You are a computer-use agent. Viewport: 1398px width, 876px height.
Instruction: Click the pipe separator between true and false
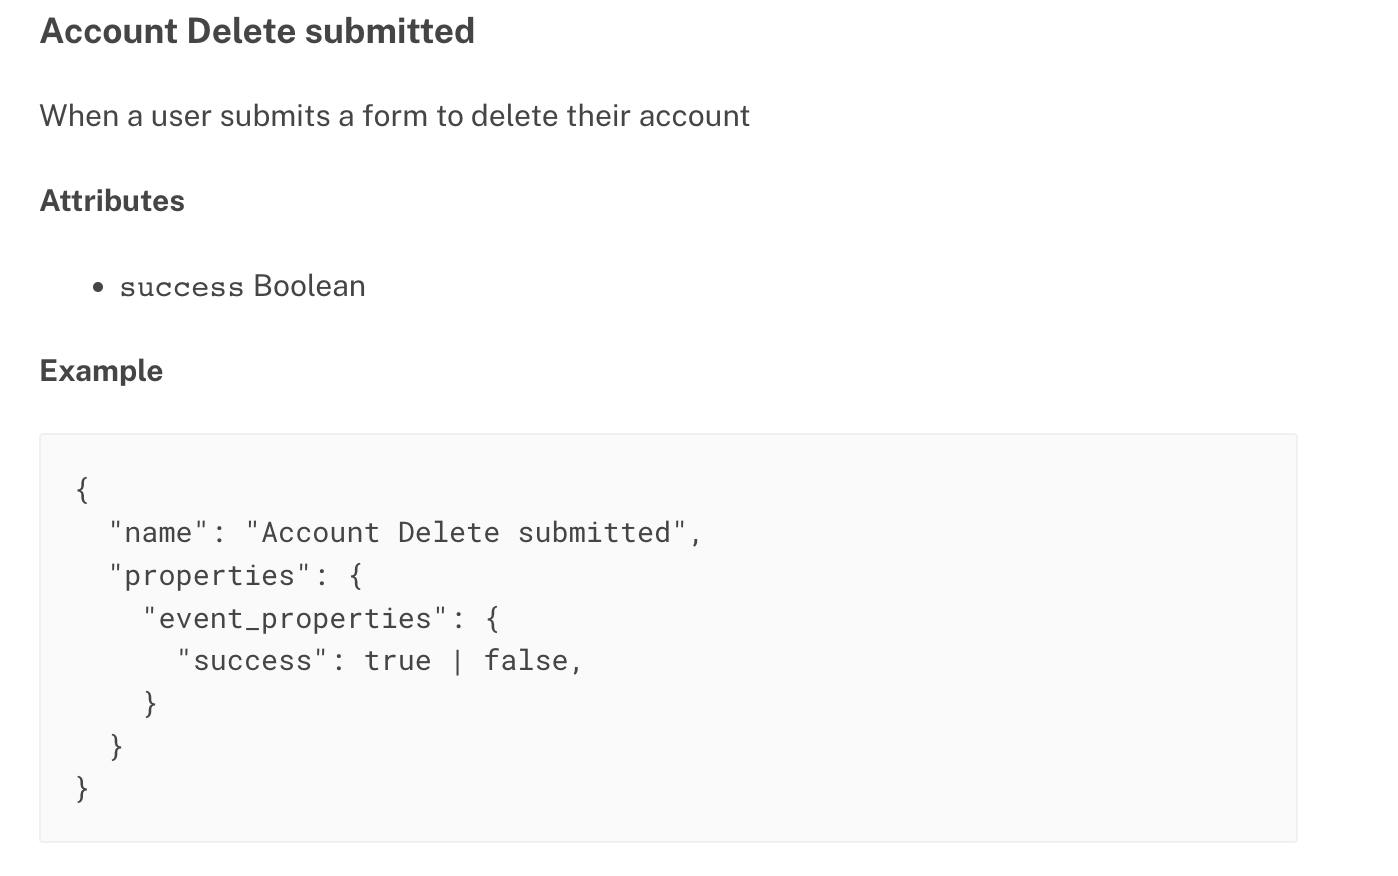click(458, 661)
